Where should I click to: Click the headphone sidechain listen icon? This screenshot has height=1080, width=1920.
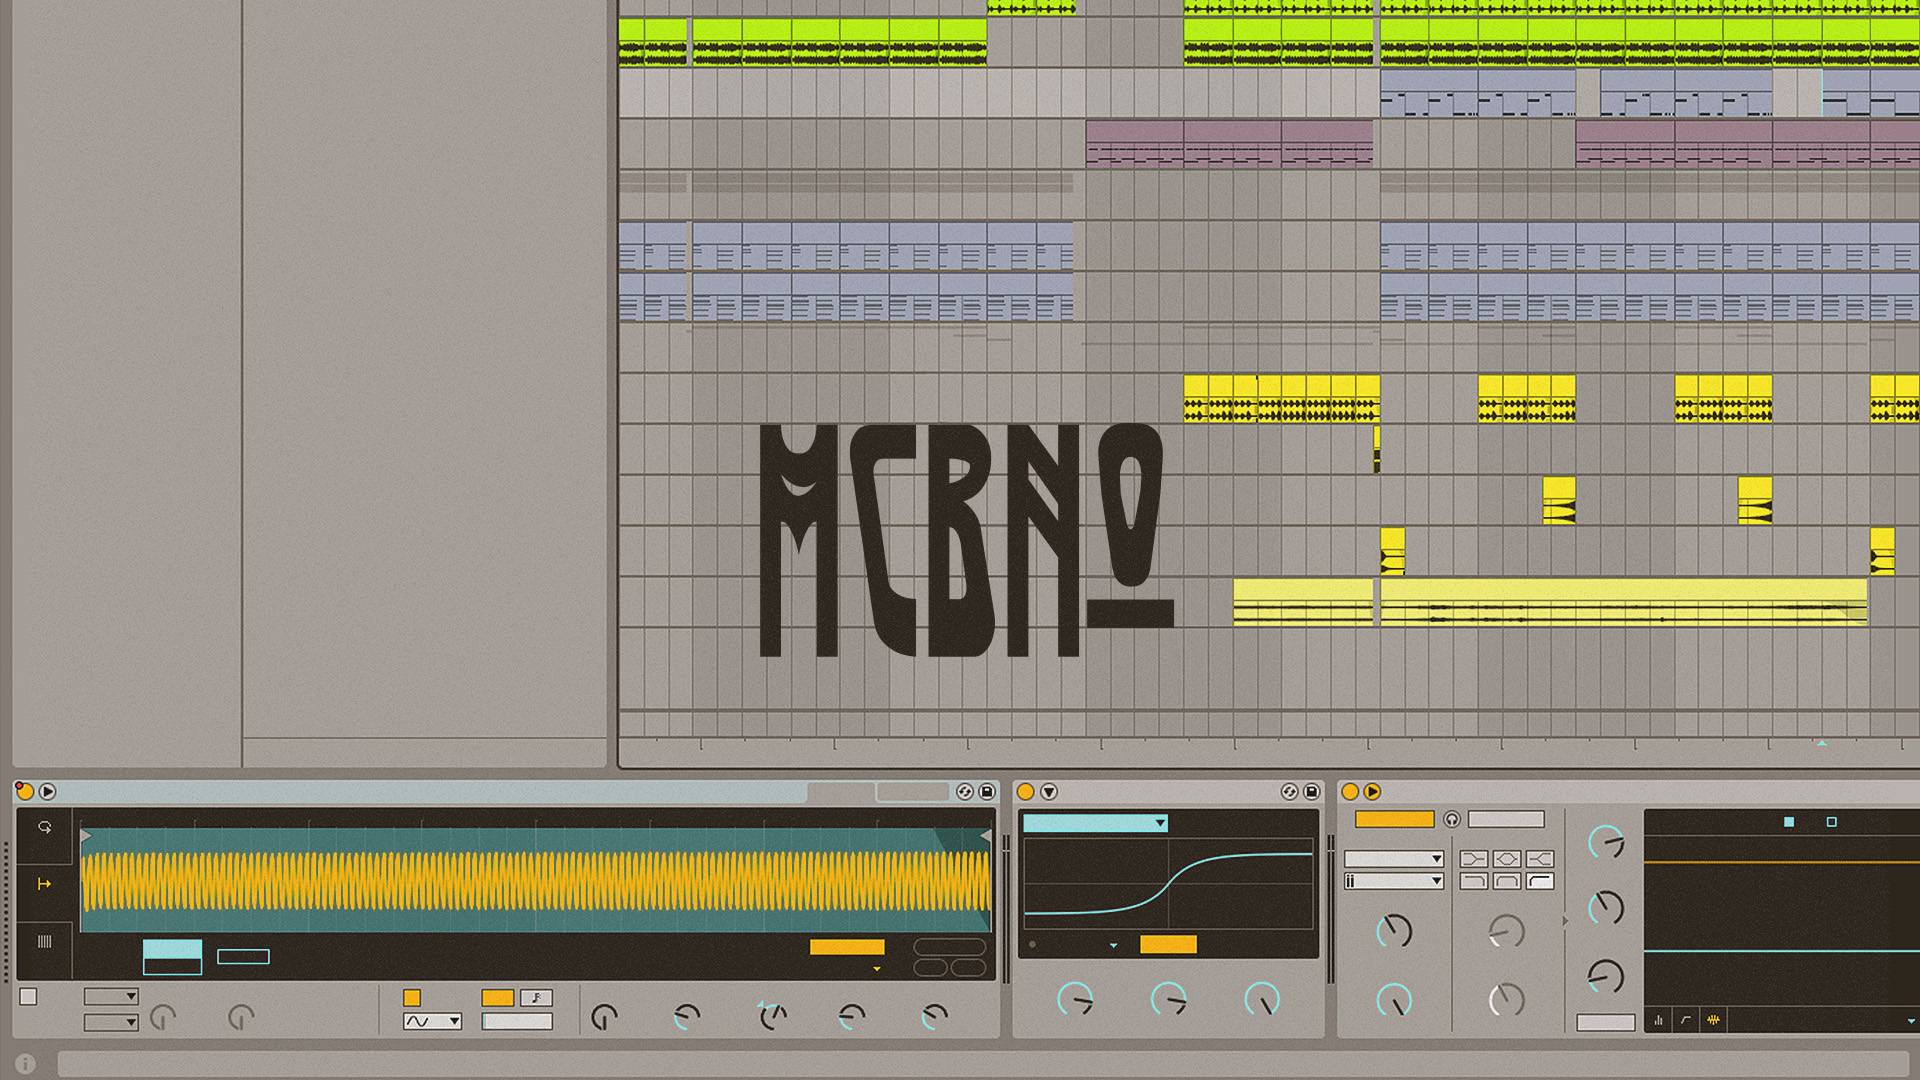tap(1452, 820)
